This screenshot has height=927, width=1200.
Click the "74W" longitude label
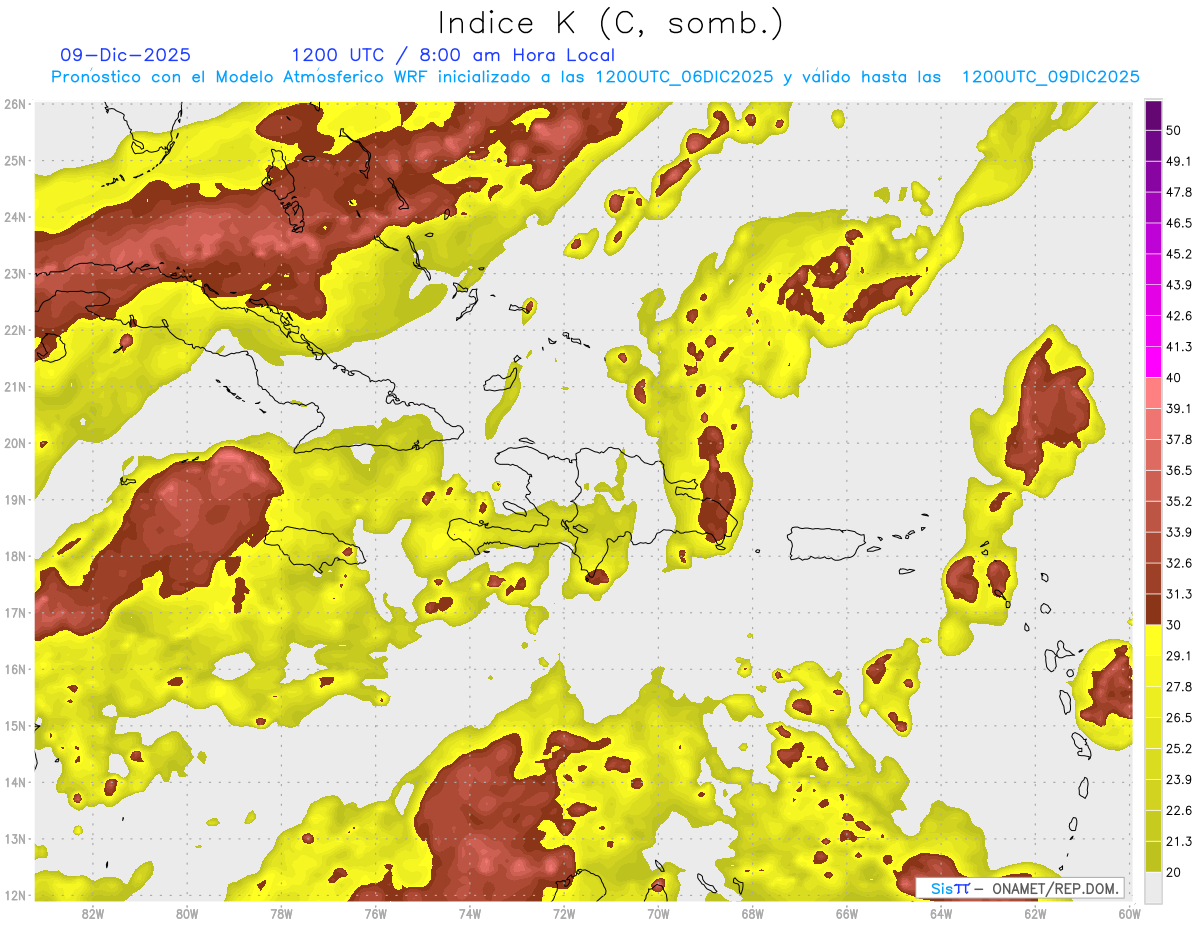coord(470,913)
